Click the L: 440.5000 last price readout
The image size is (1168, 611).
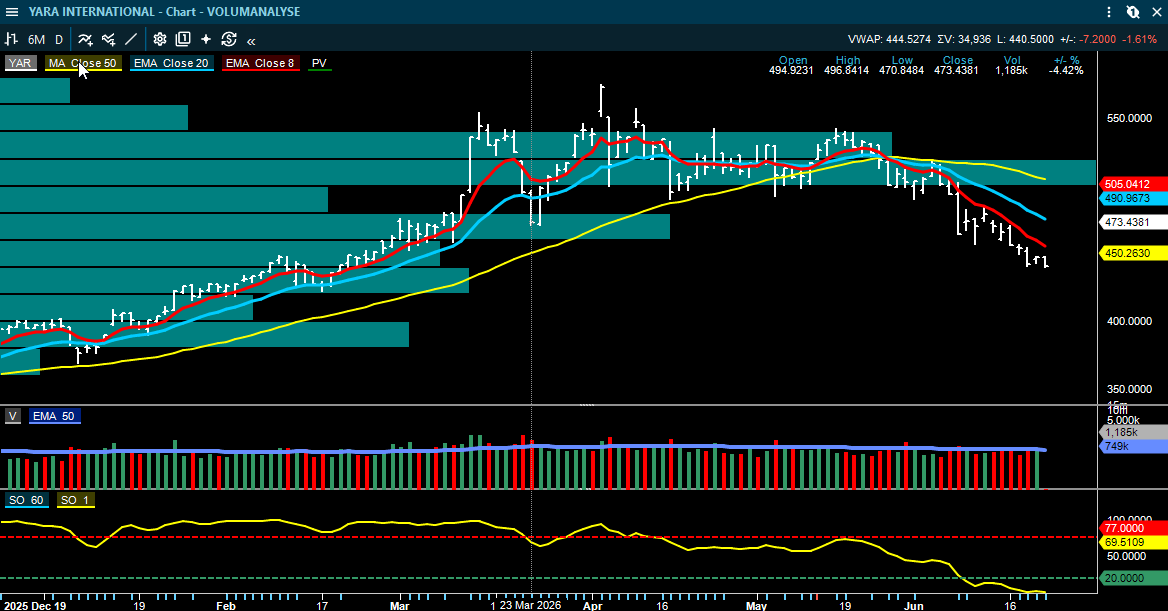click(x=1025, y=39)
